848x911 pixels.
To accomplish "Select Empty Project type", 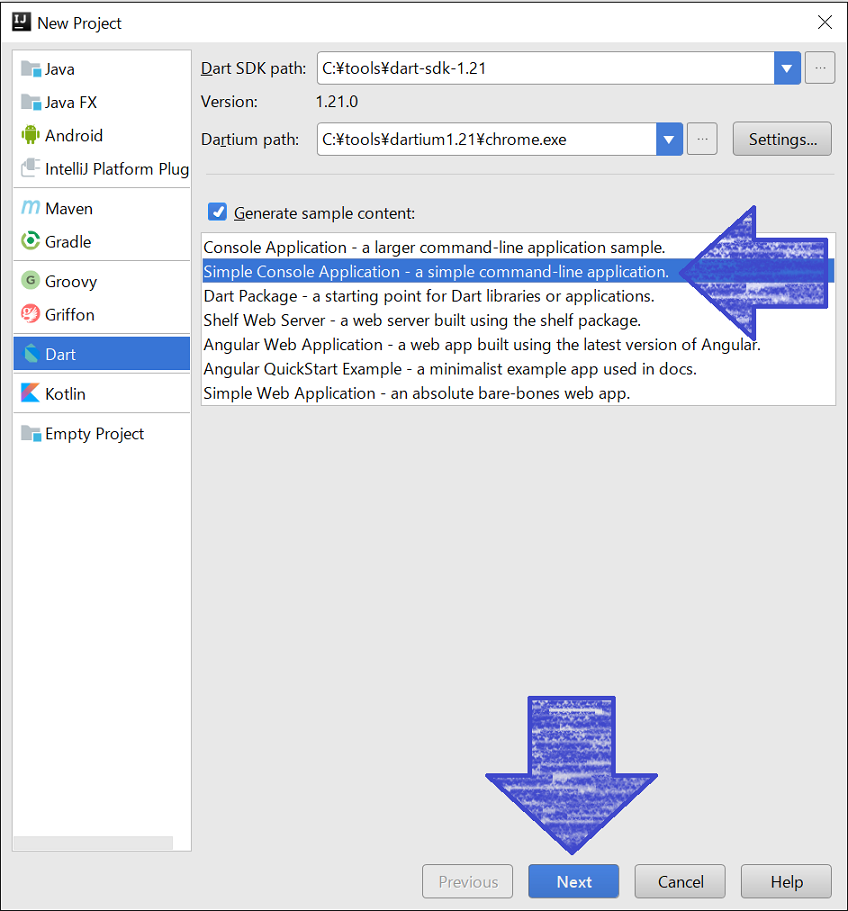I will pyautogui.click(x=102, y=433).
